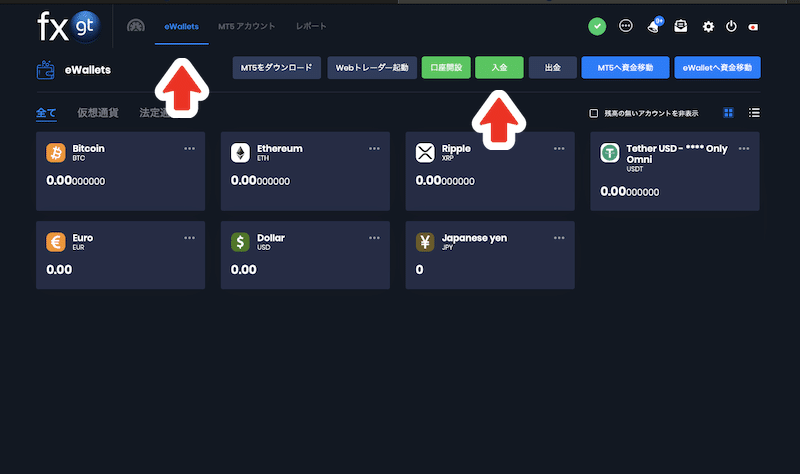The image size is (800, 474).
Task: Click Tether USD Only Omni title
Action: tap(677, 154)
